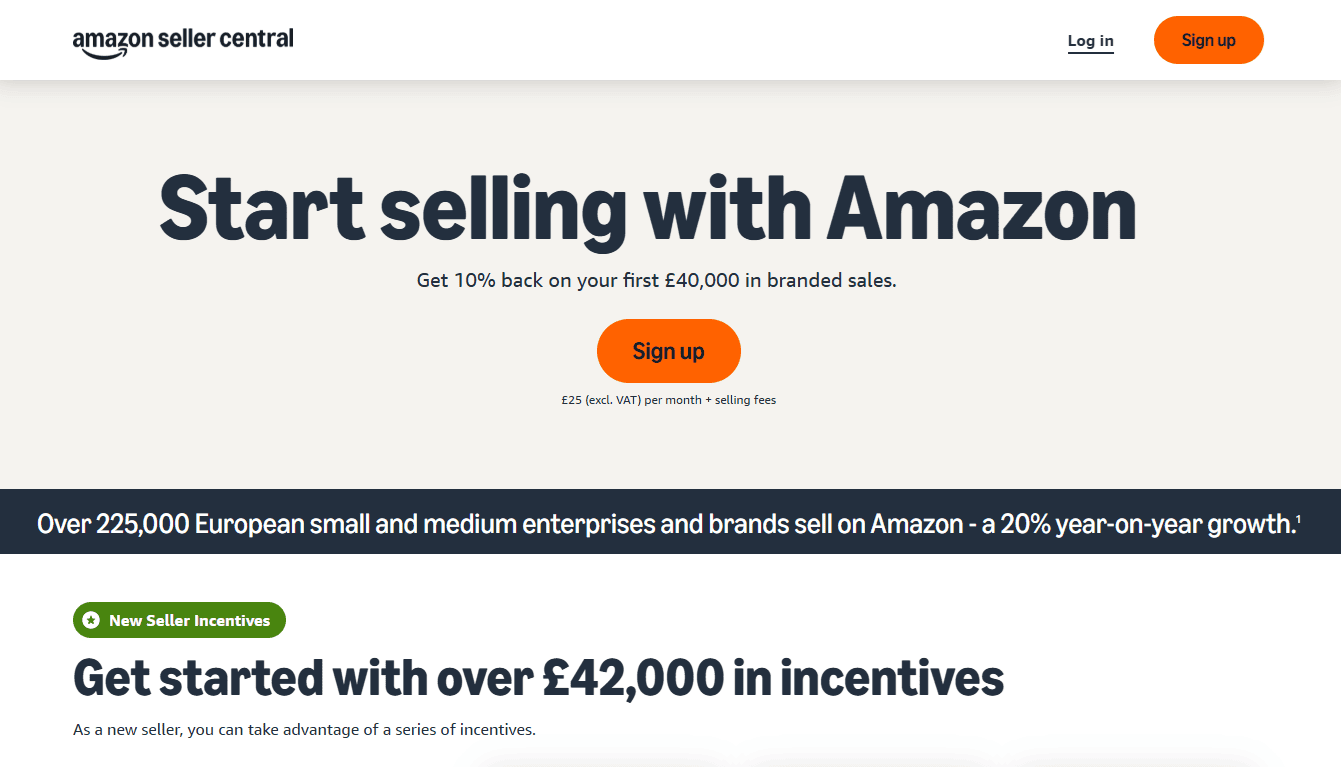The height and width of the screenshot is (767, 1341).
Task: Click the word "selling" in the main headline
Action: click(x=503, y=209)
